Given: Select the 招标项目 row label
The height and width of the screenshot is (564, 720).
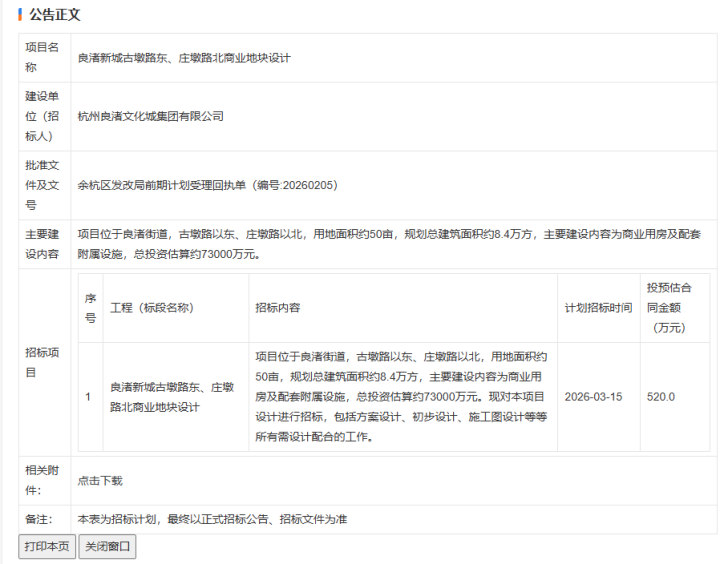Looking at the screenshot, I should (42, 362).
